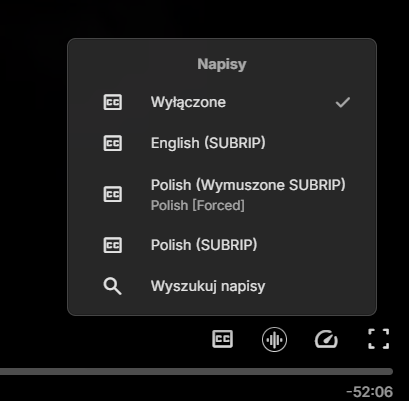Click the magnifier icon next to Wyszukuj napisy

(x=113, y=286)
